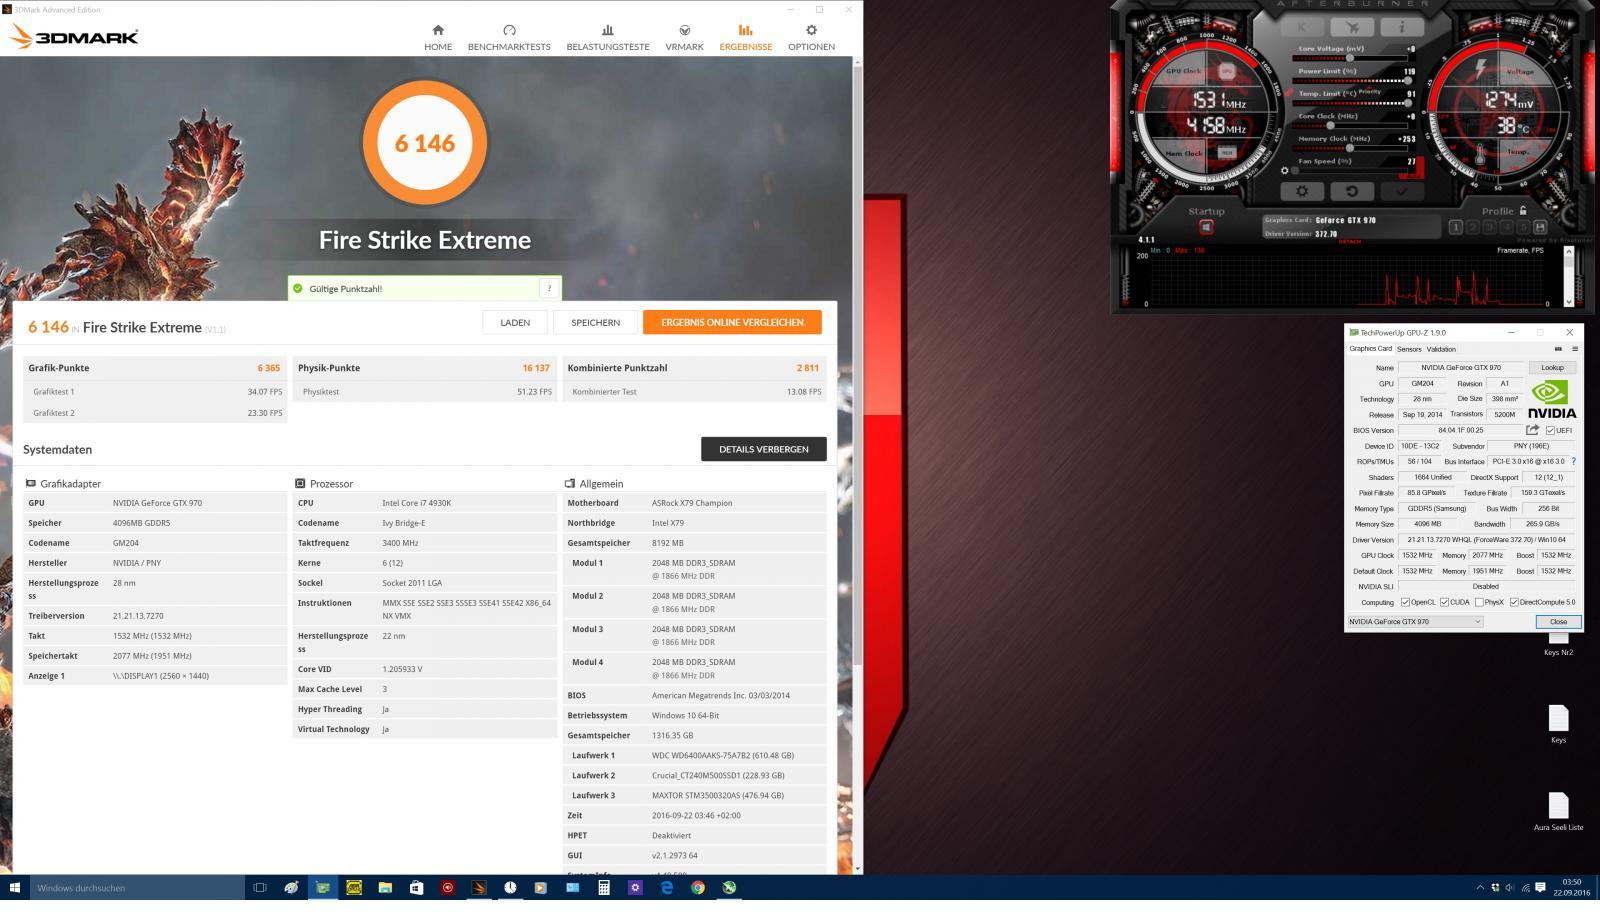The width and height of the screenshot is (1600, 920).
Task: Toggle the OpenCL checkbox in GPU-Z
Action: point(1405,602)
